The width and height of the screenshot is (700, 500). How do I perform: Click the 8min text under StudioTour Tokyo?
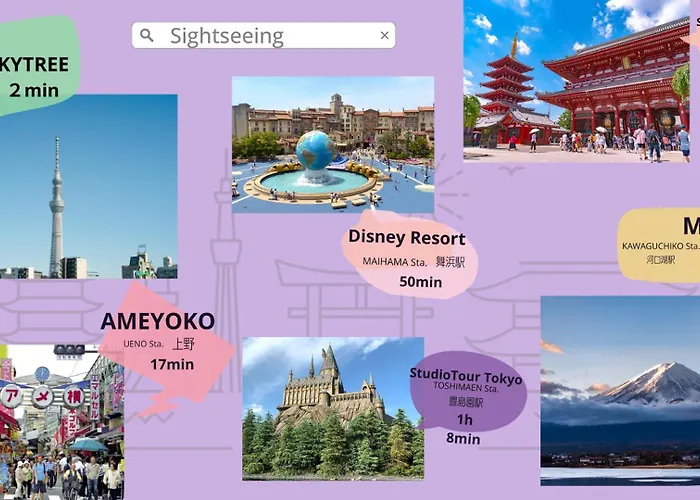click(x=463, y=439)
